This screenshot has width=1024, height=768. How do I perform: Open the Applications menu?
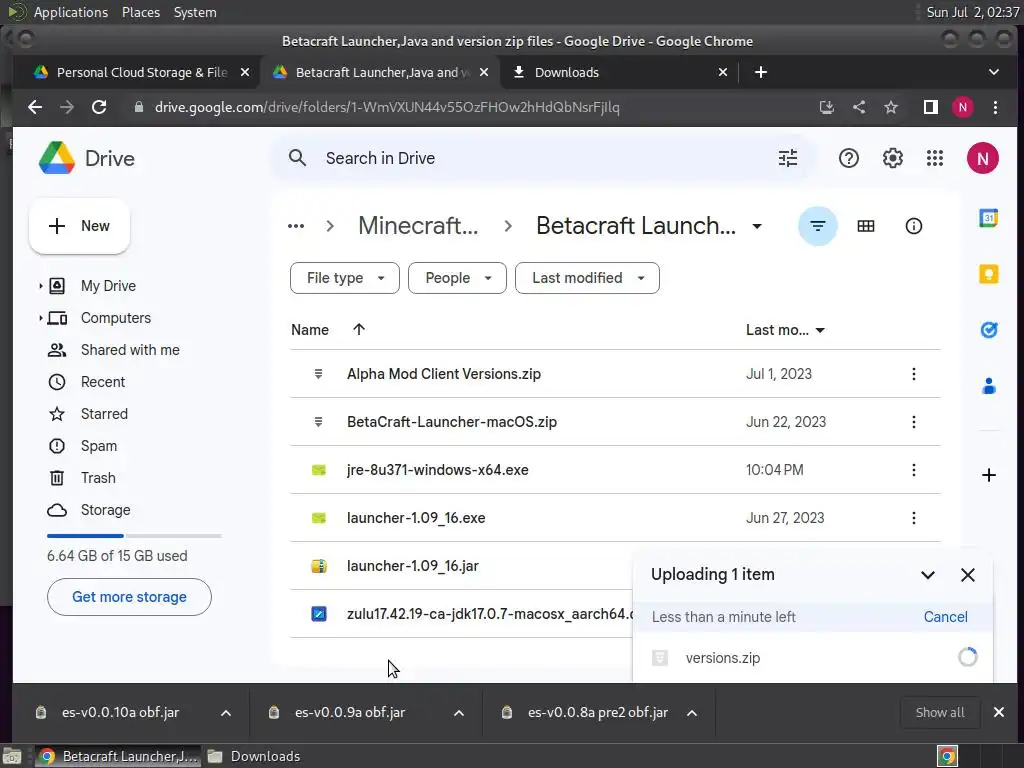(x=71, y=12)
